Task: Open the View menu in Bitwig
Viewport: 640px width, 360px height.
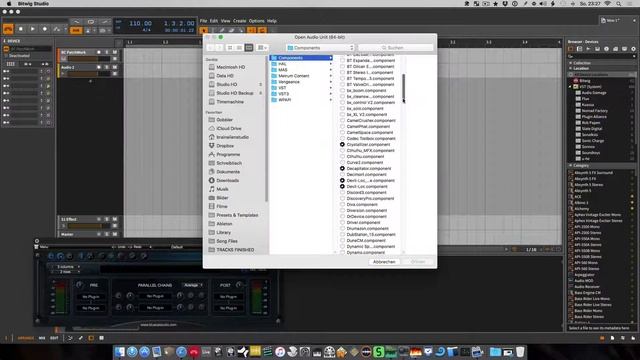Action: click(x=225, y=21)
